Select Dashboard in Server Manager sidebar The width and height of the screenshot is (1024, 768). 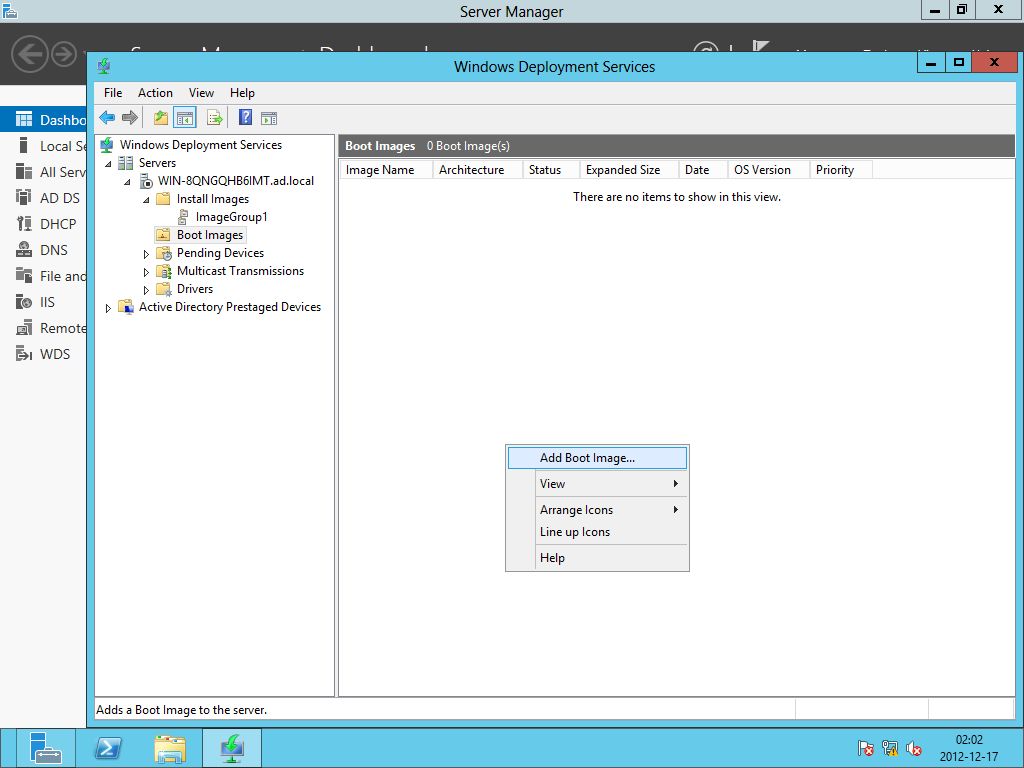coord(43,120)
